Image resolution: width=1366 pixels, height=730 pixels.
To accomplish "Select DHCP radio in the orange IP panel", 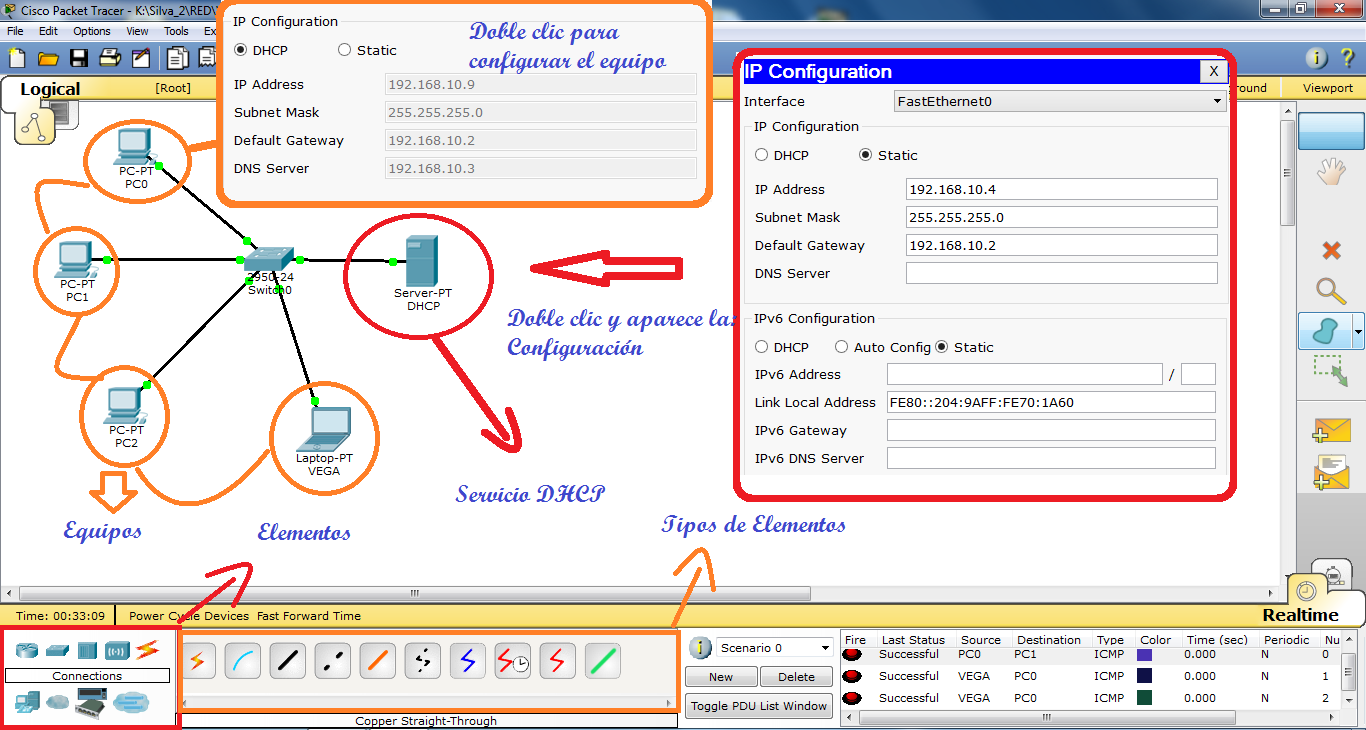I will (241, 50).
